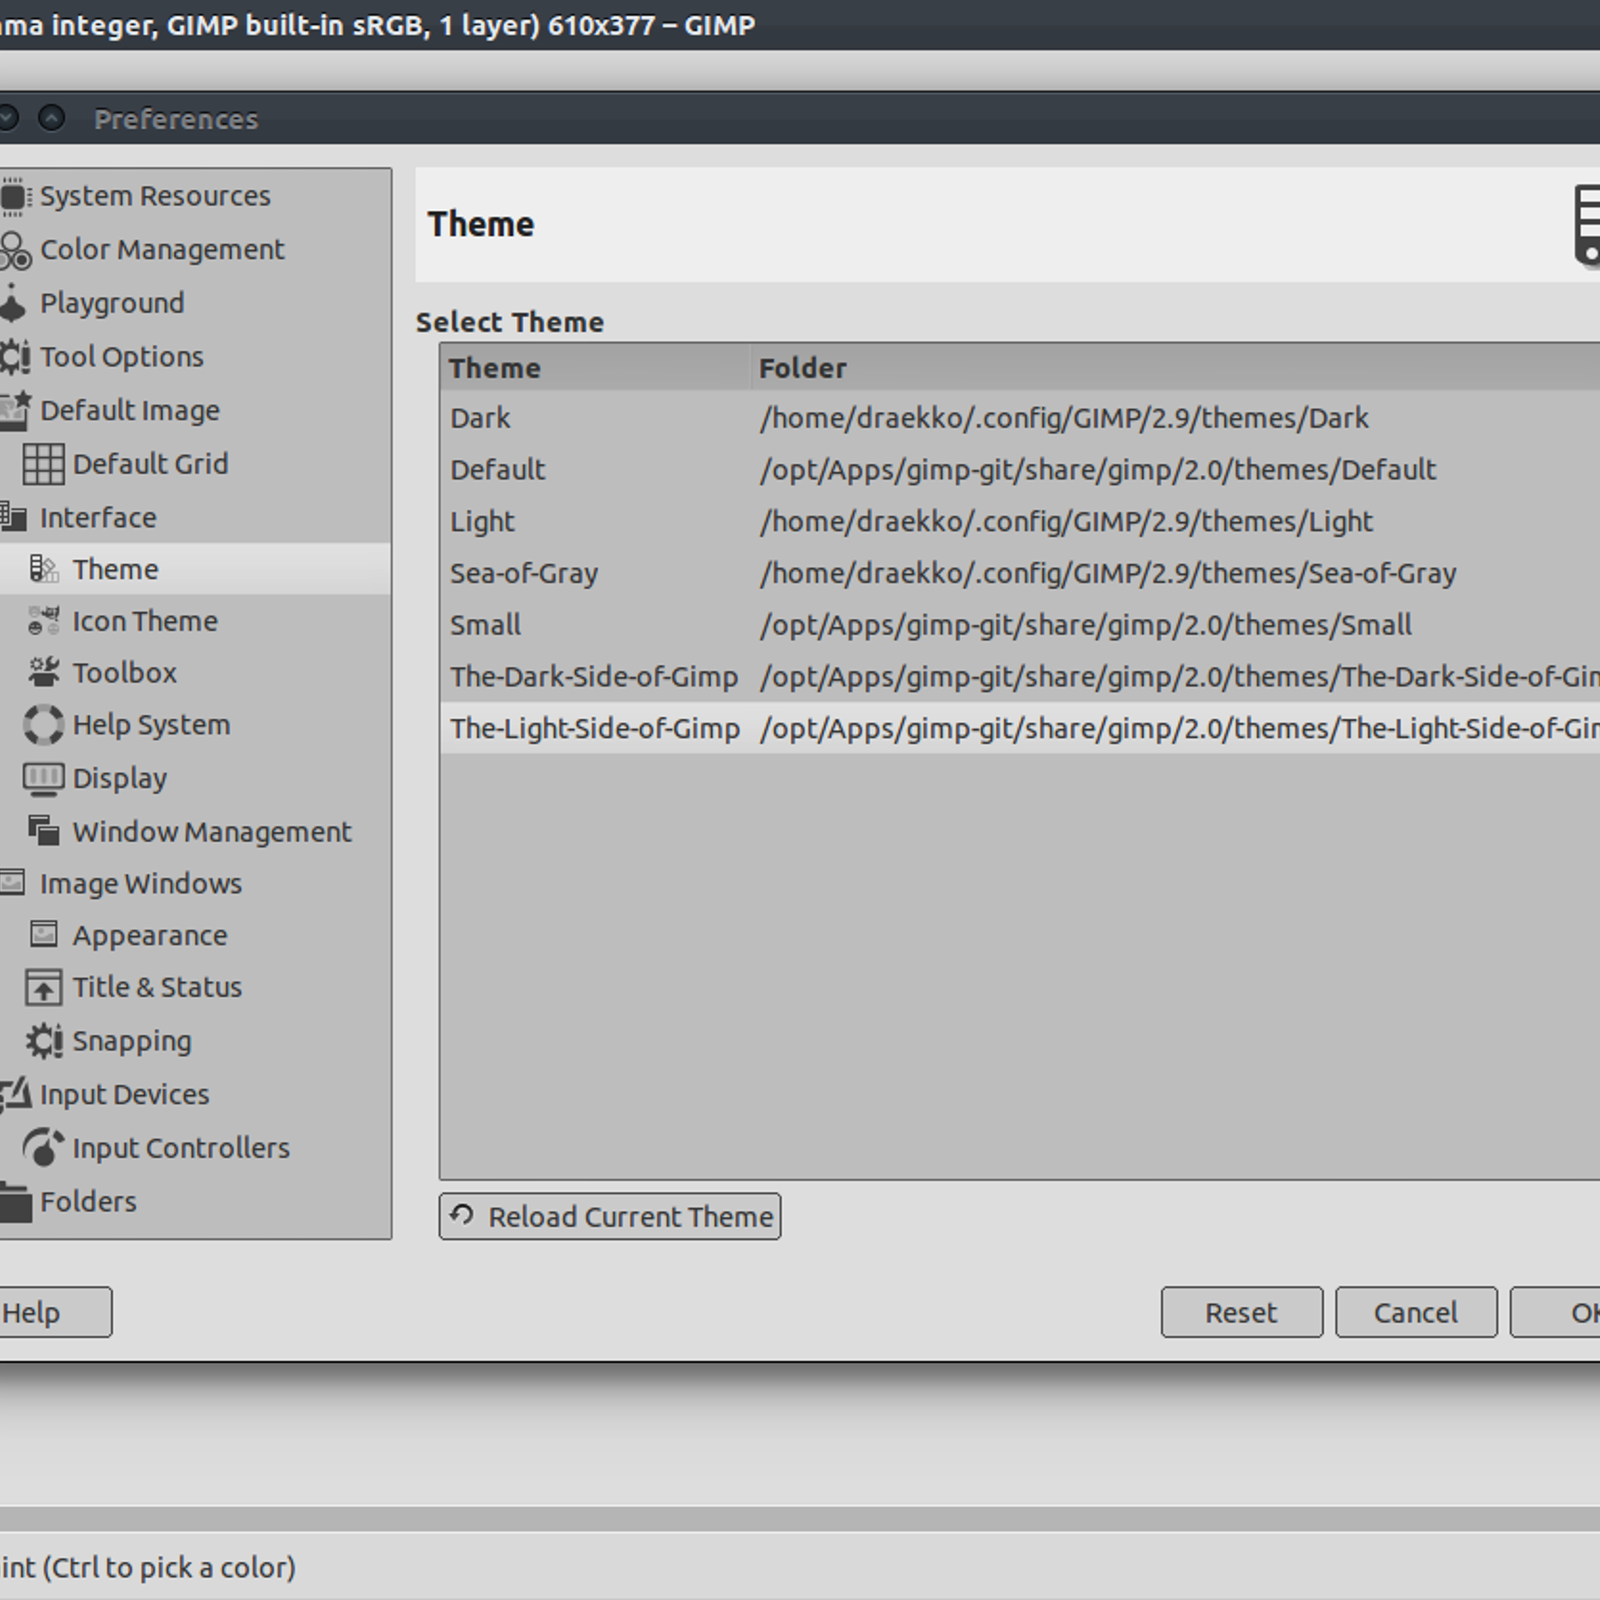Click the Default Grid icon
Screen dimensions: 1600x1600
(x=43, y=464)
